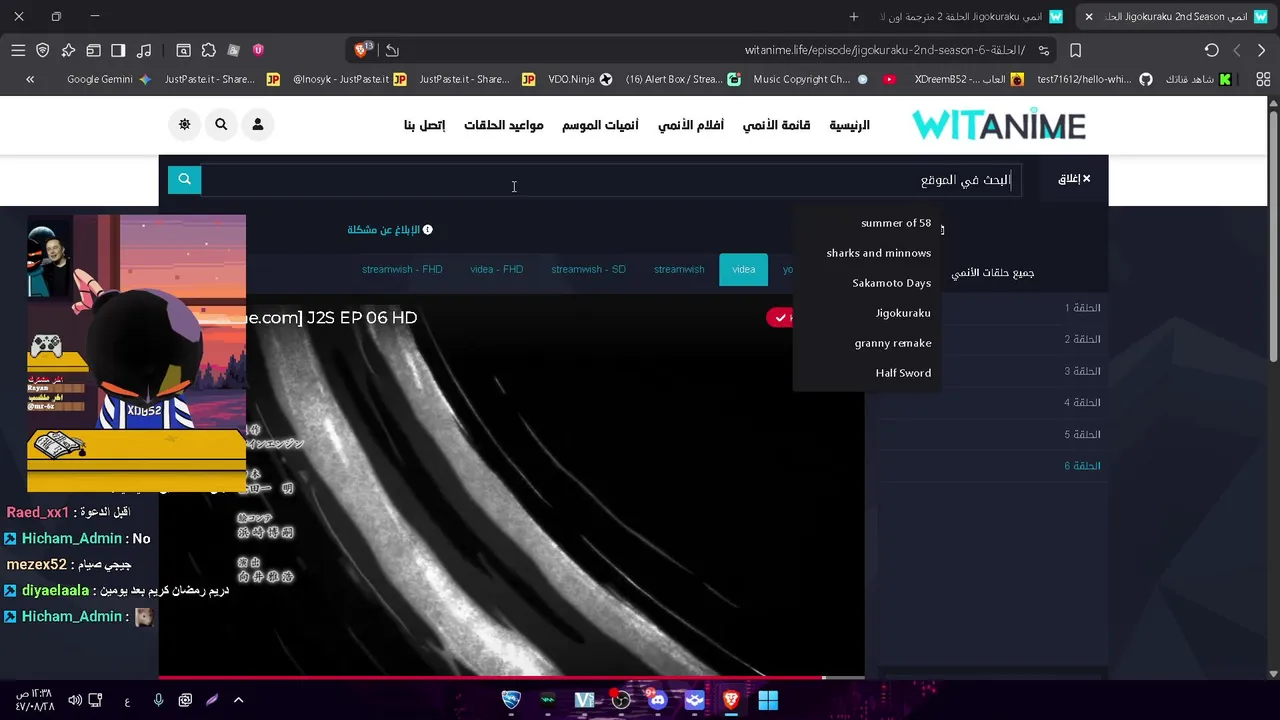1280x720 pixels.
Task: Open the 'Music Copyright Ch...' bookmark
Action: point(810,79)
